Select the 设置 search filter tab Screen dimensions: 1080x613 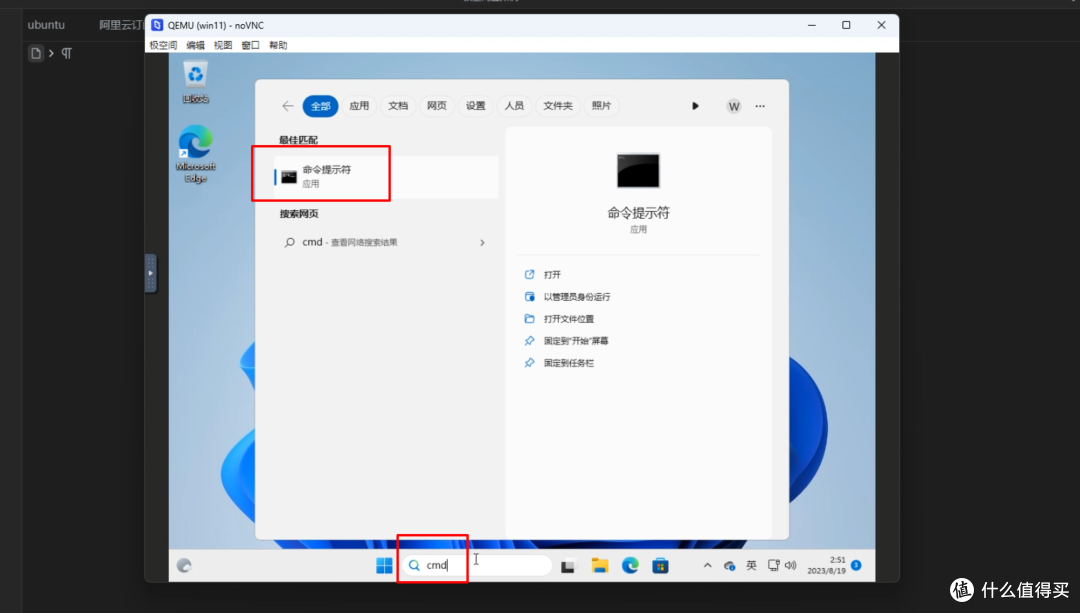(475, 106)
